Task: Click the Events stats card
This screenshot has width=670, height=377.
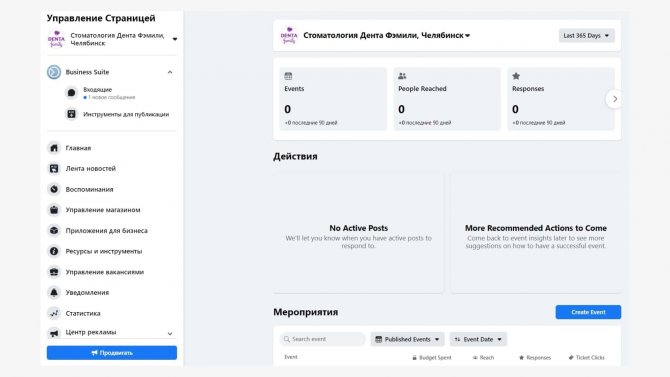Action: pos(333,99)
